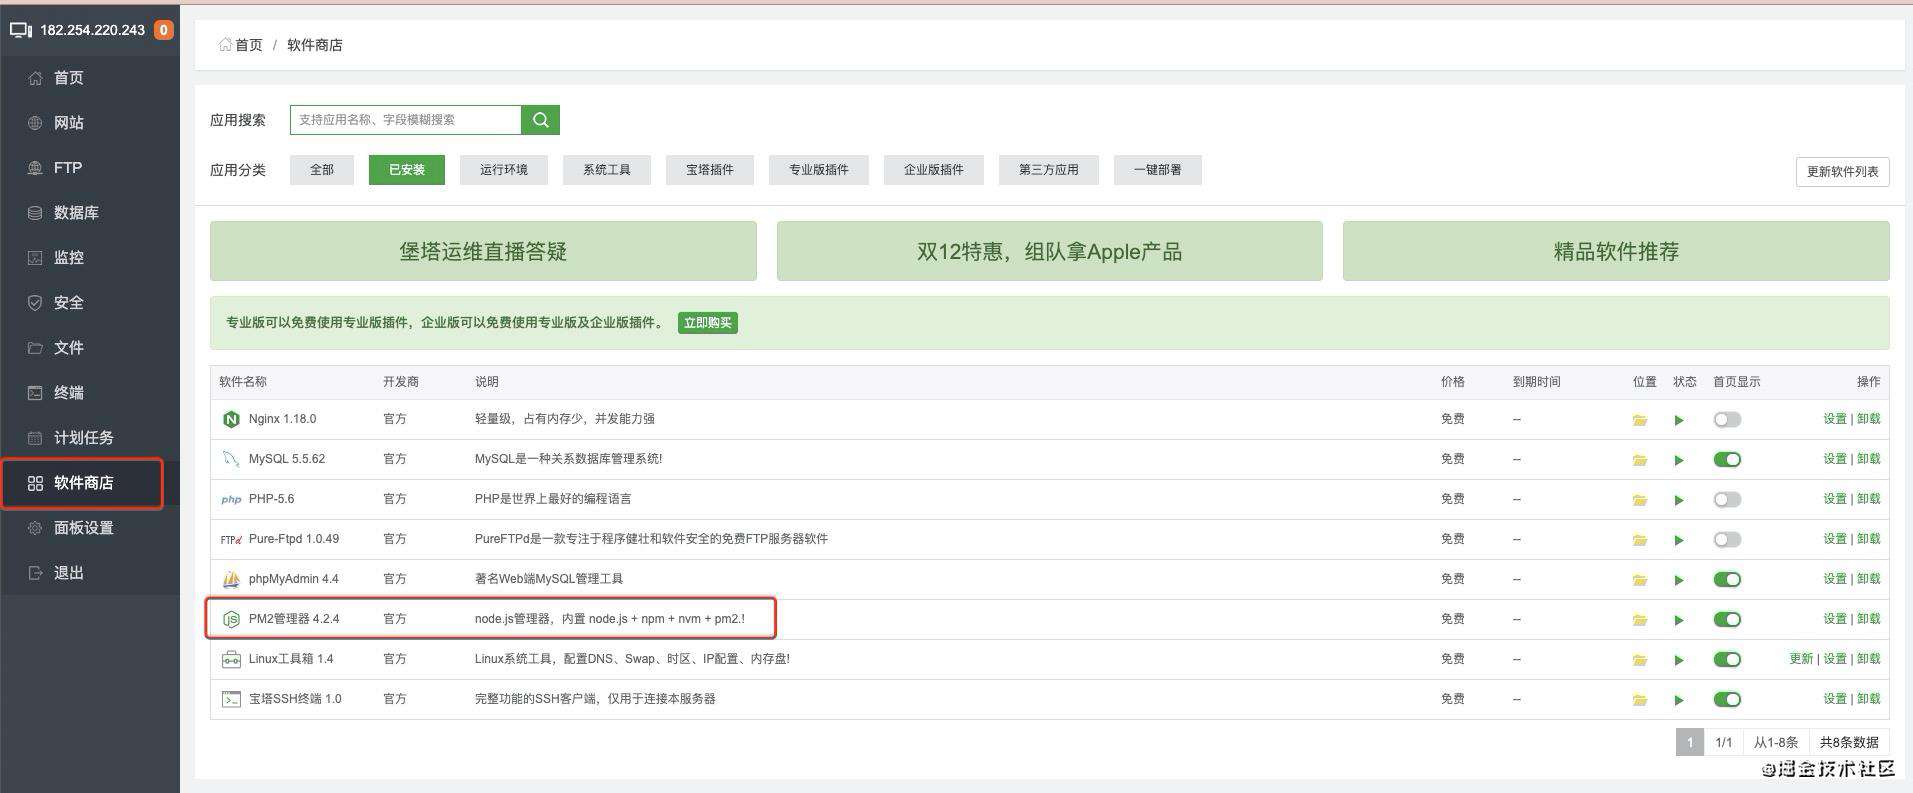The image size is (1913, 793).
Task: Select the 宝塔插件 category tab
Action: pyautogui.click(x=710, y=170)
